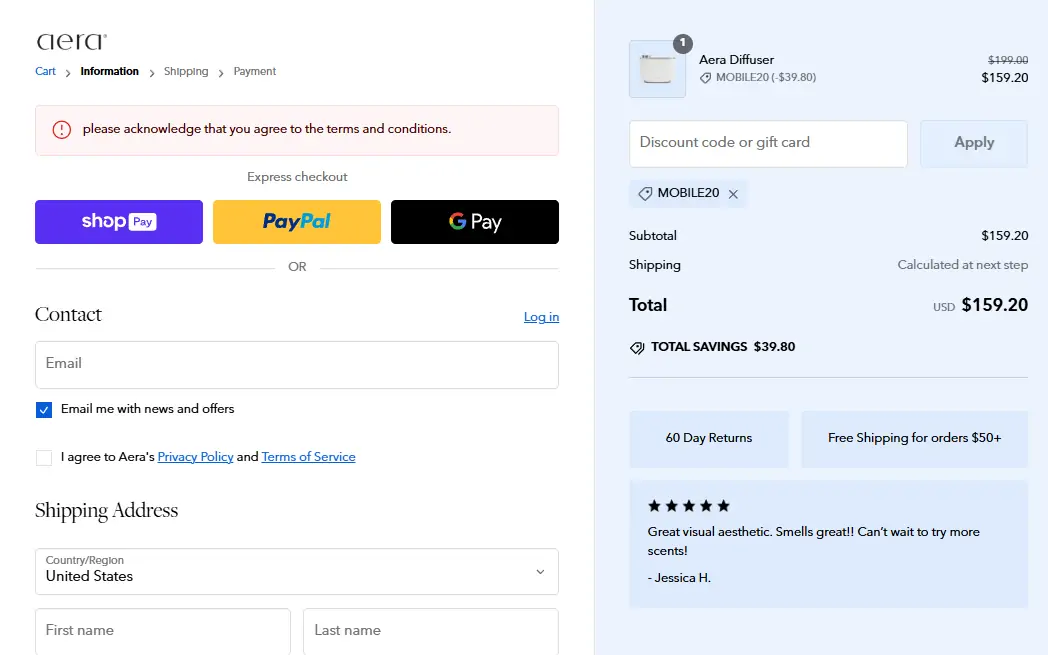The image size is (1048, 655).
Task: Click the Aera logo
Action: (x=71, y=42)
